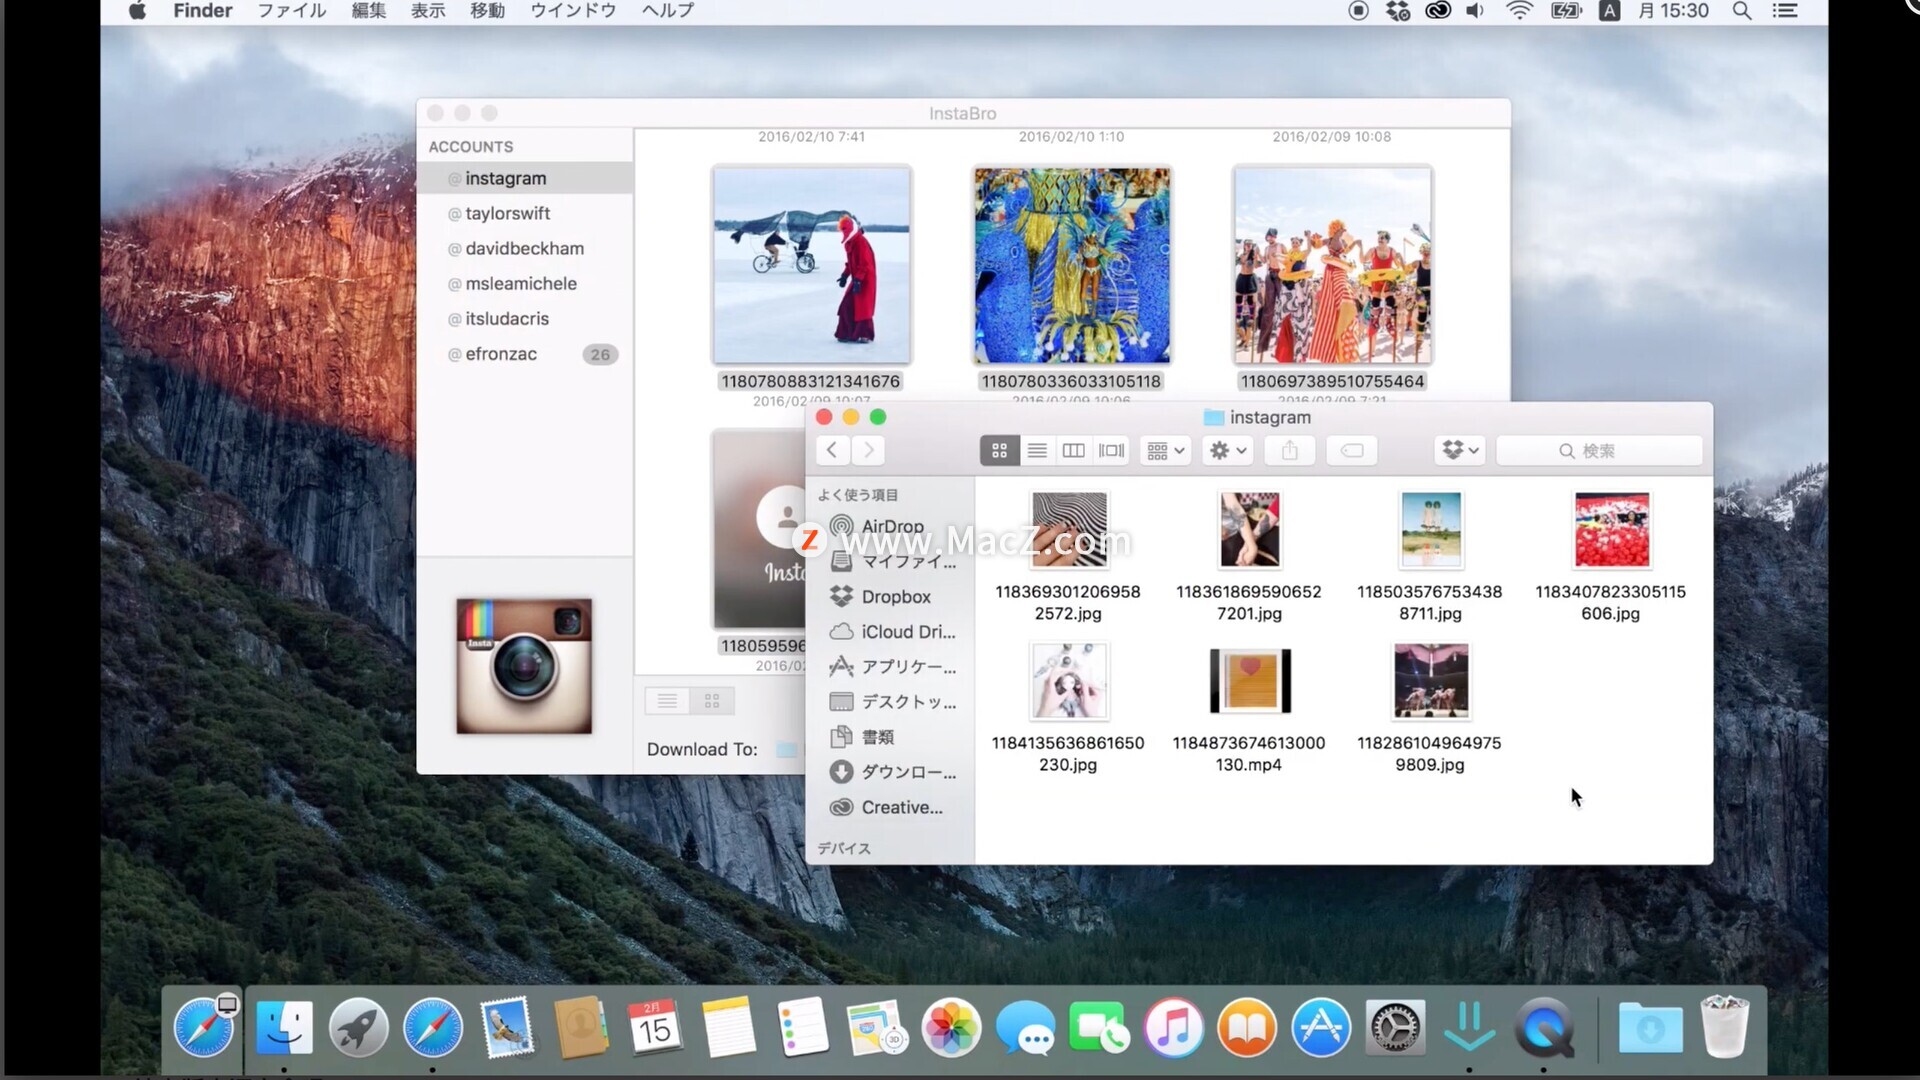Switch InstaBro to grid view
Image resolution: width=1920 pixels, height=1080 pixels.
pos(712,701)
